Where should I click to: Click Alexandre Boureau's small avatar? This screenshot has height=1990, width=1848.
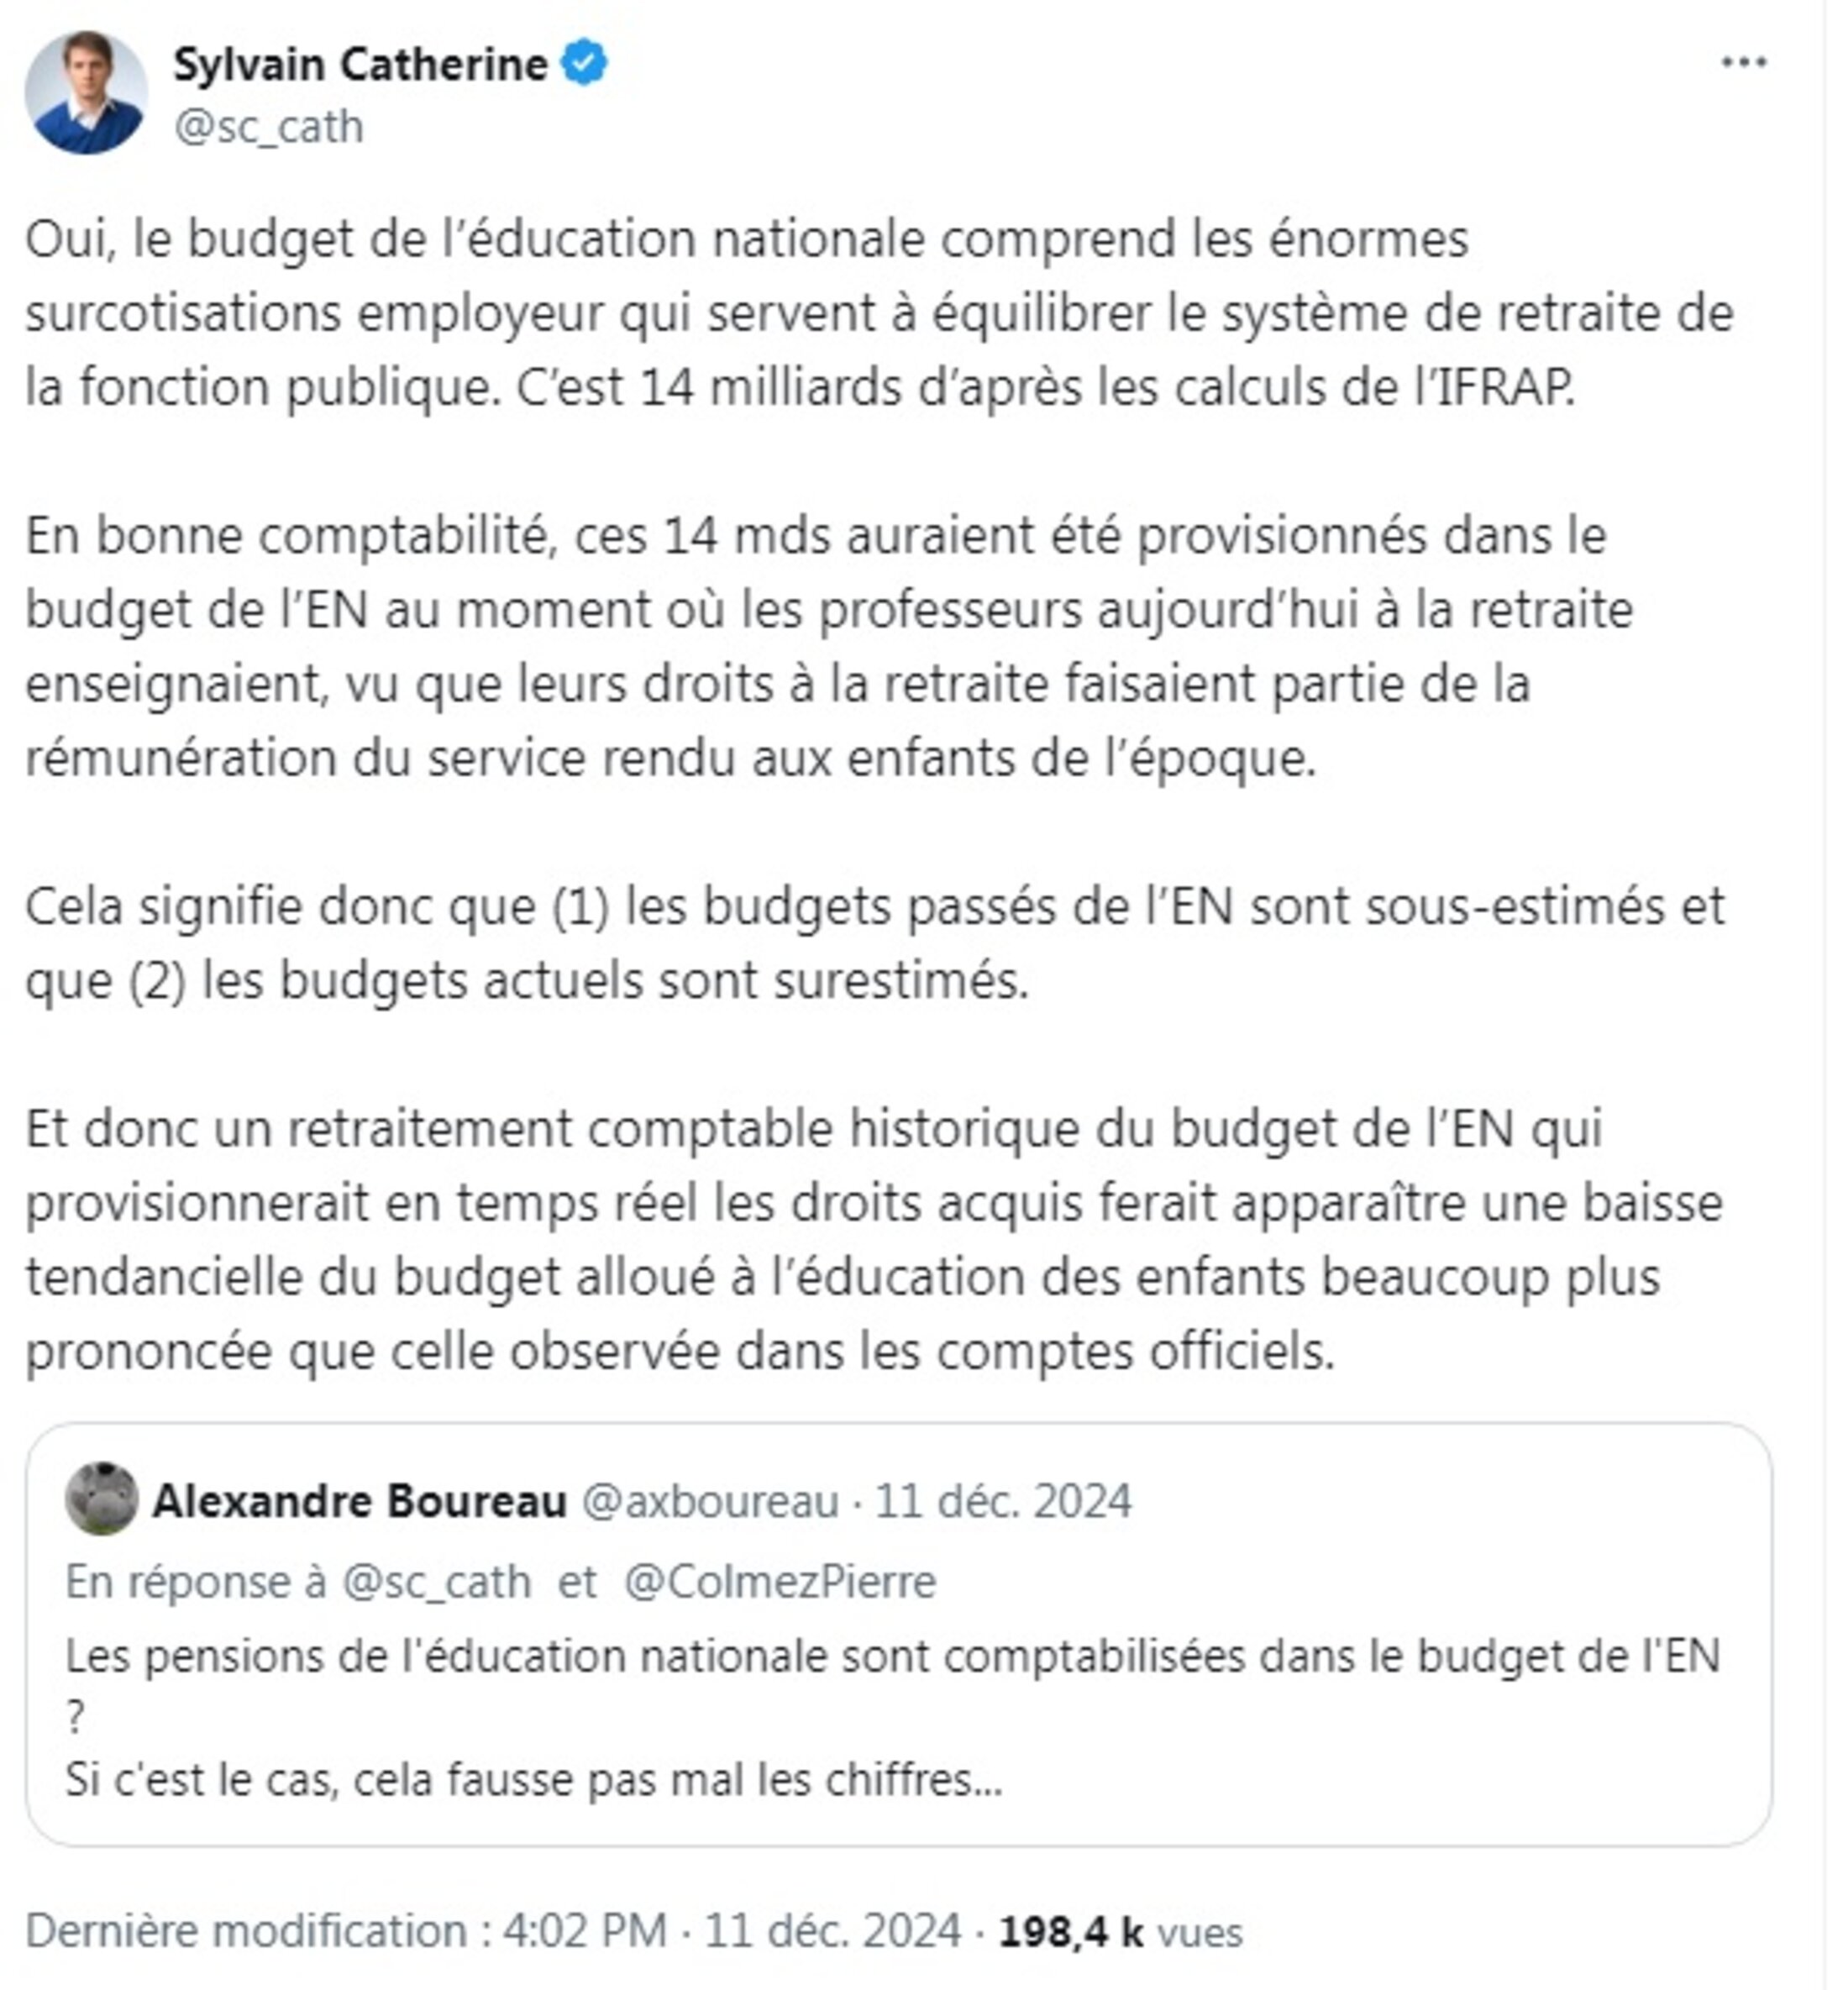[101, 1497]
